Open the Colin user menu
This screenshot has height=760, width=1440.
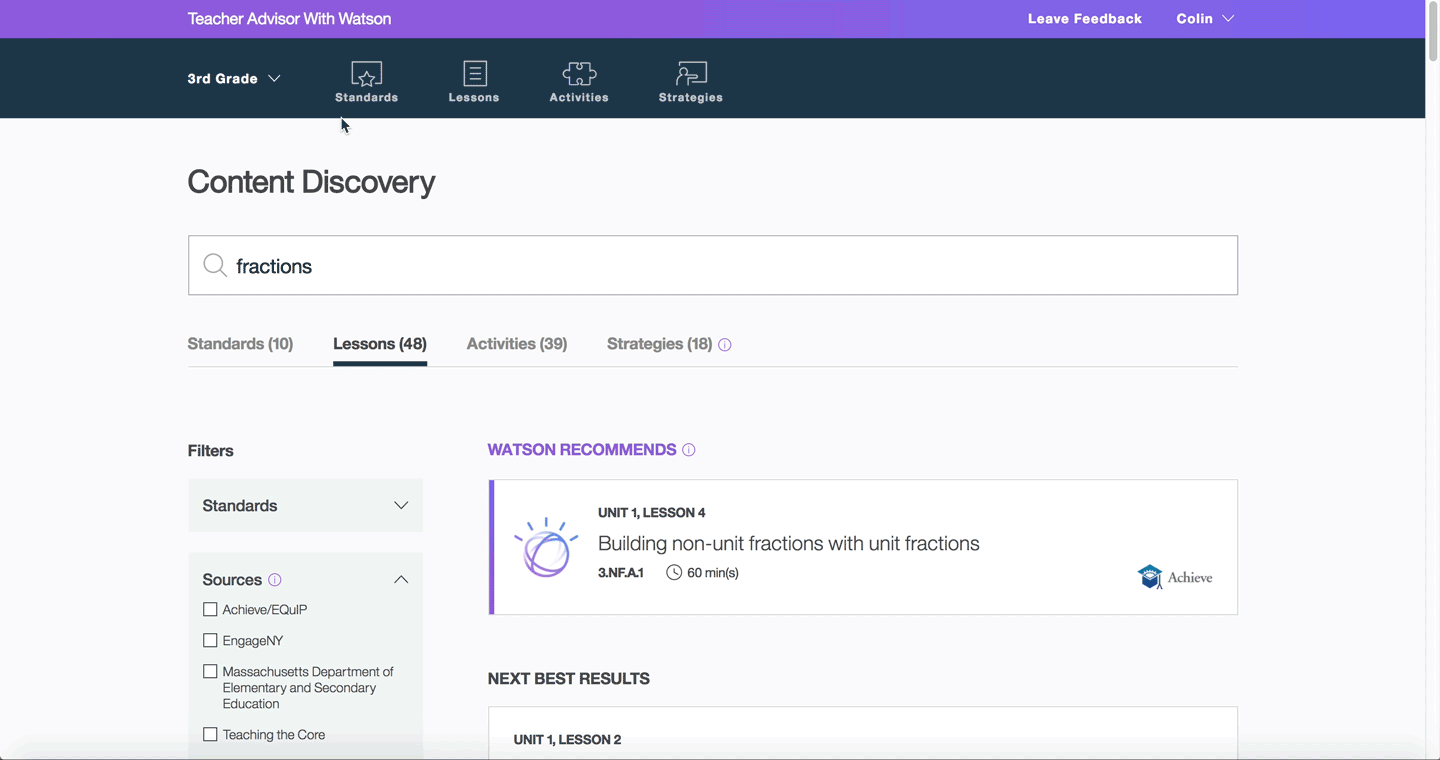click(x=1205, y=19)
